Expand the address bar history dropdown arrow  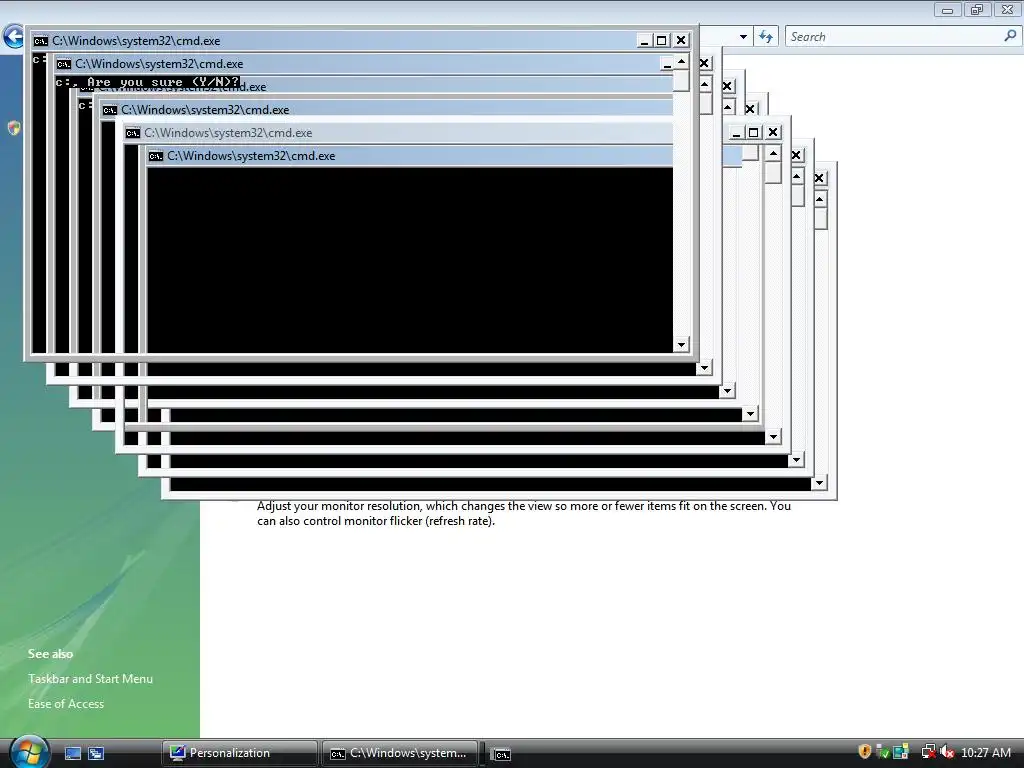click(743, 37)
